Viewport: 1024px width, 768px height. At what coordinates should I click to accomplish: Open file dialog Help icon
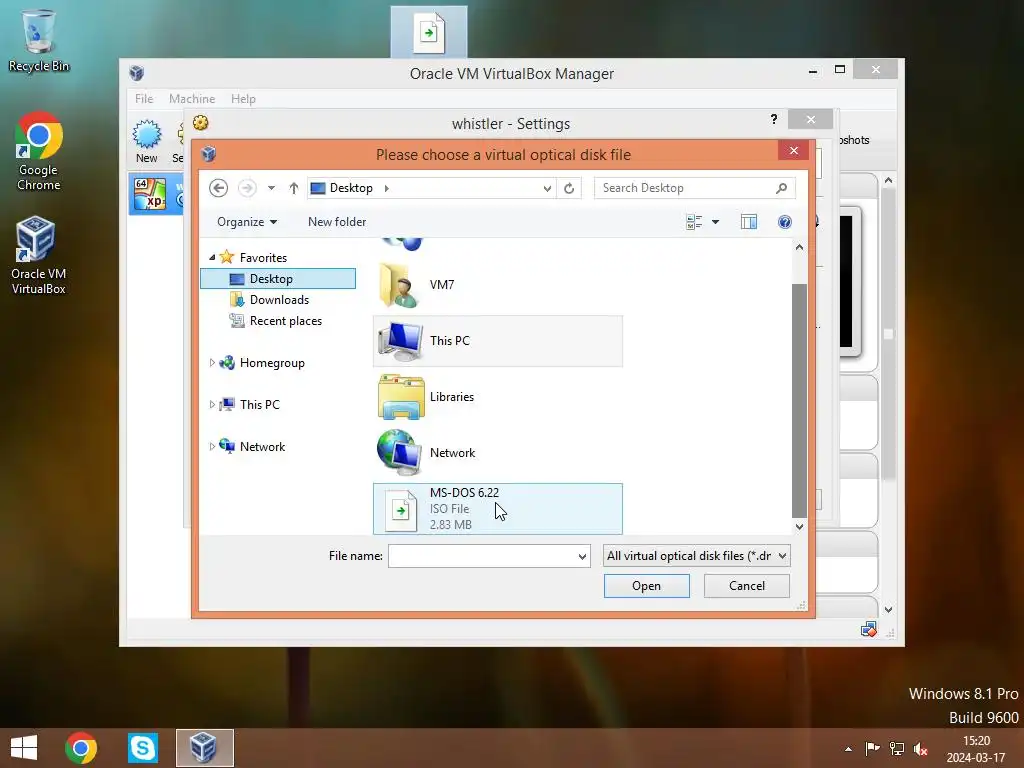(785, 222)
